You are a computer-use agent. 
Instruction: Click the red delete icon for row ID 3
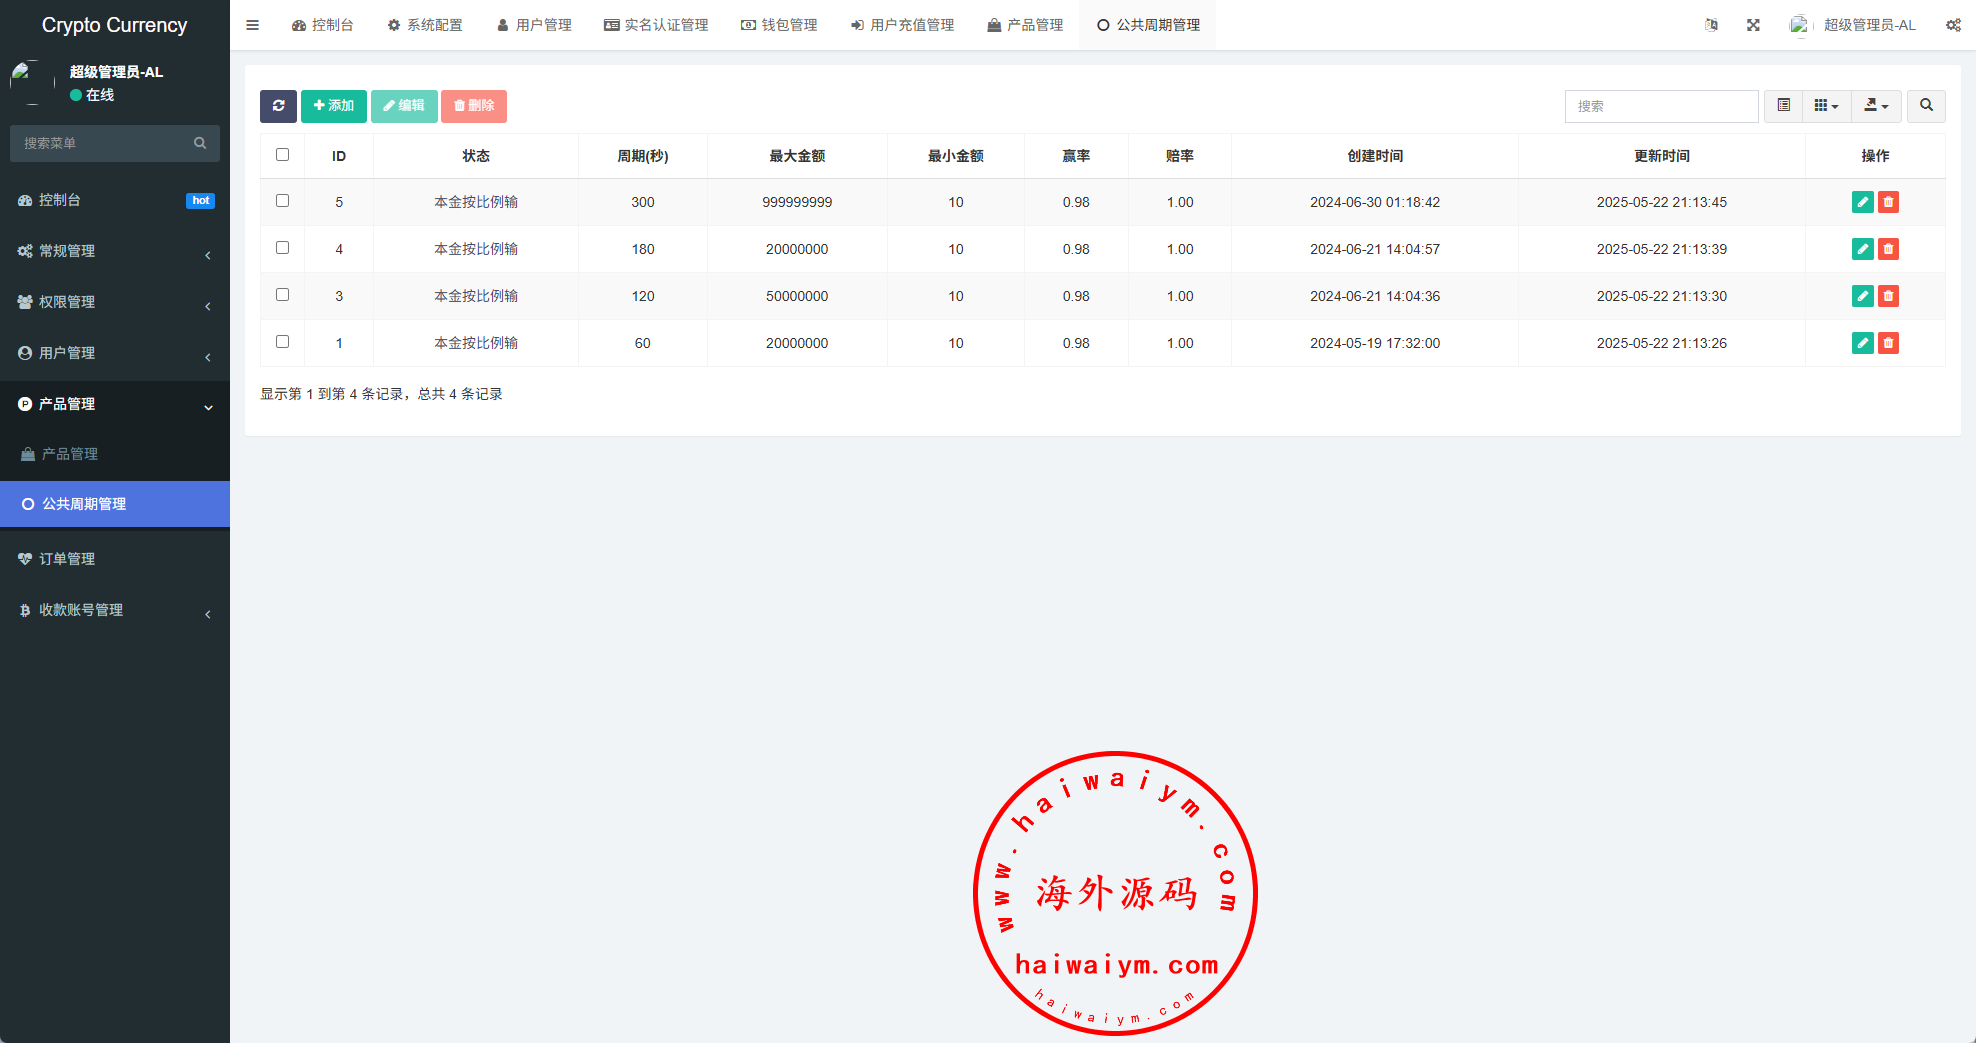tap(1888, 296)
